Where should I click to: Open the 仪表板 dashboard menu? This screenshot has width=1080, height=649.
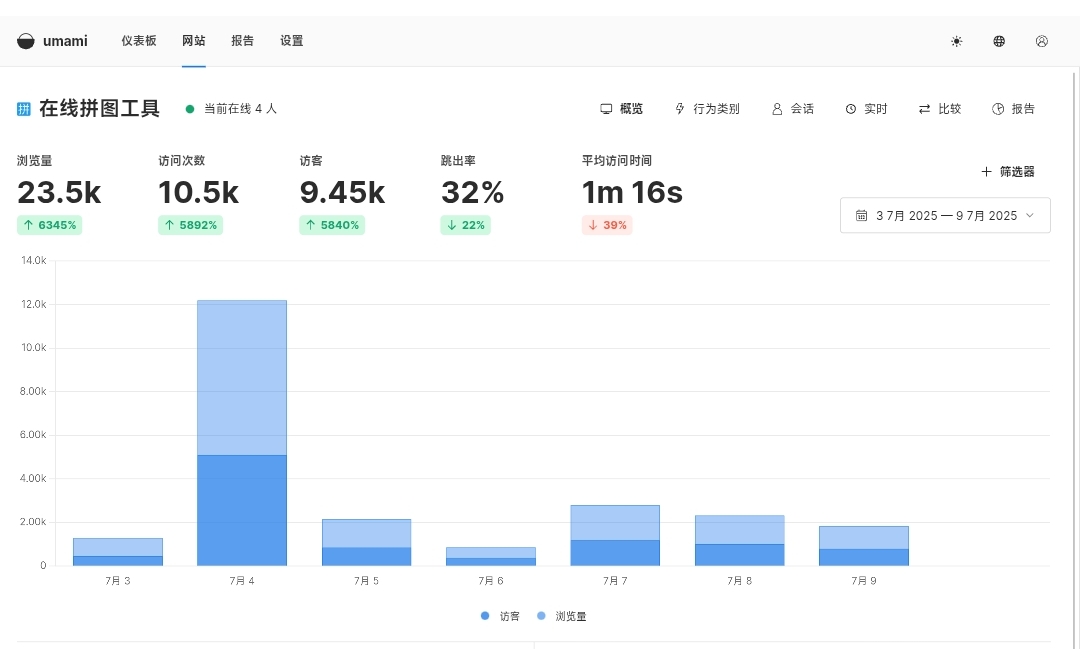click(139, 41)
